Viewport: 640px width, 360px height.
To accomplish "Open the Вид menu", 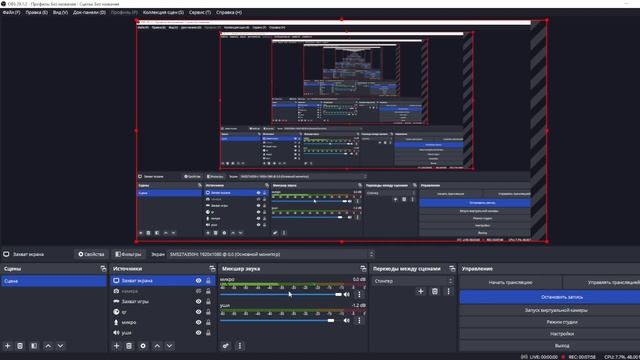I will [x=60, y=12].
